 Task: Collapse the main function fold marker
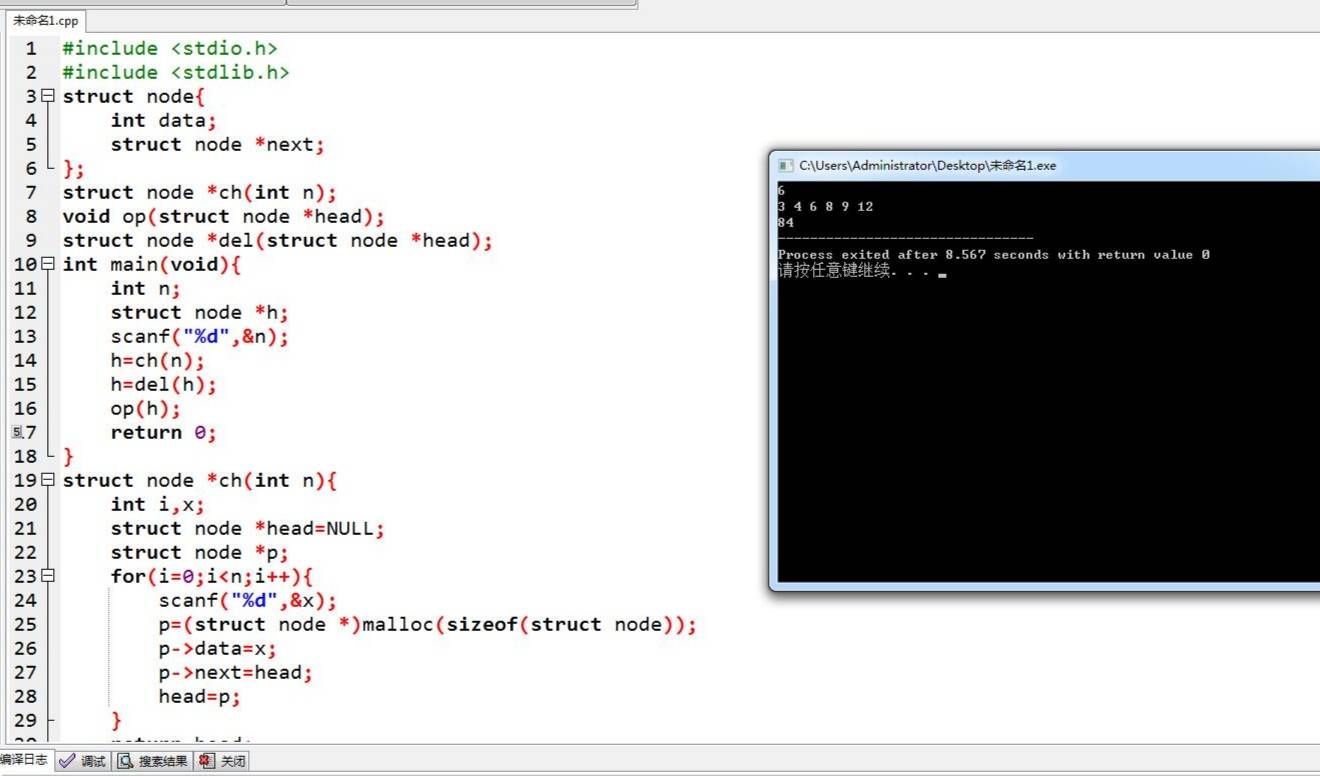point(47,264)
